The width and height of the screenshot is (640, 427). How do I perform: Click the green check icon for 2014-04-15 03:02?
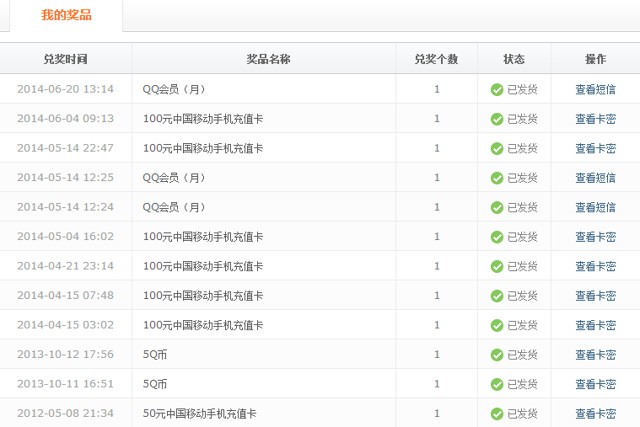[497, 325]
